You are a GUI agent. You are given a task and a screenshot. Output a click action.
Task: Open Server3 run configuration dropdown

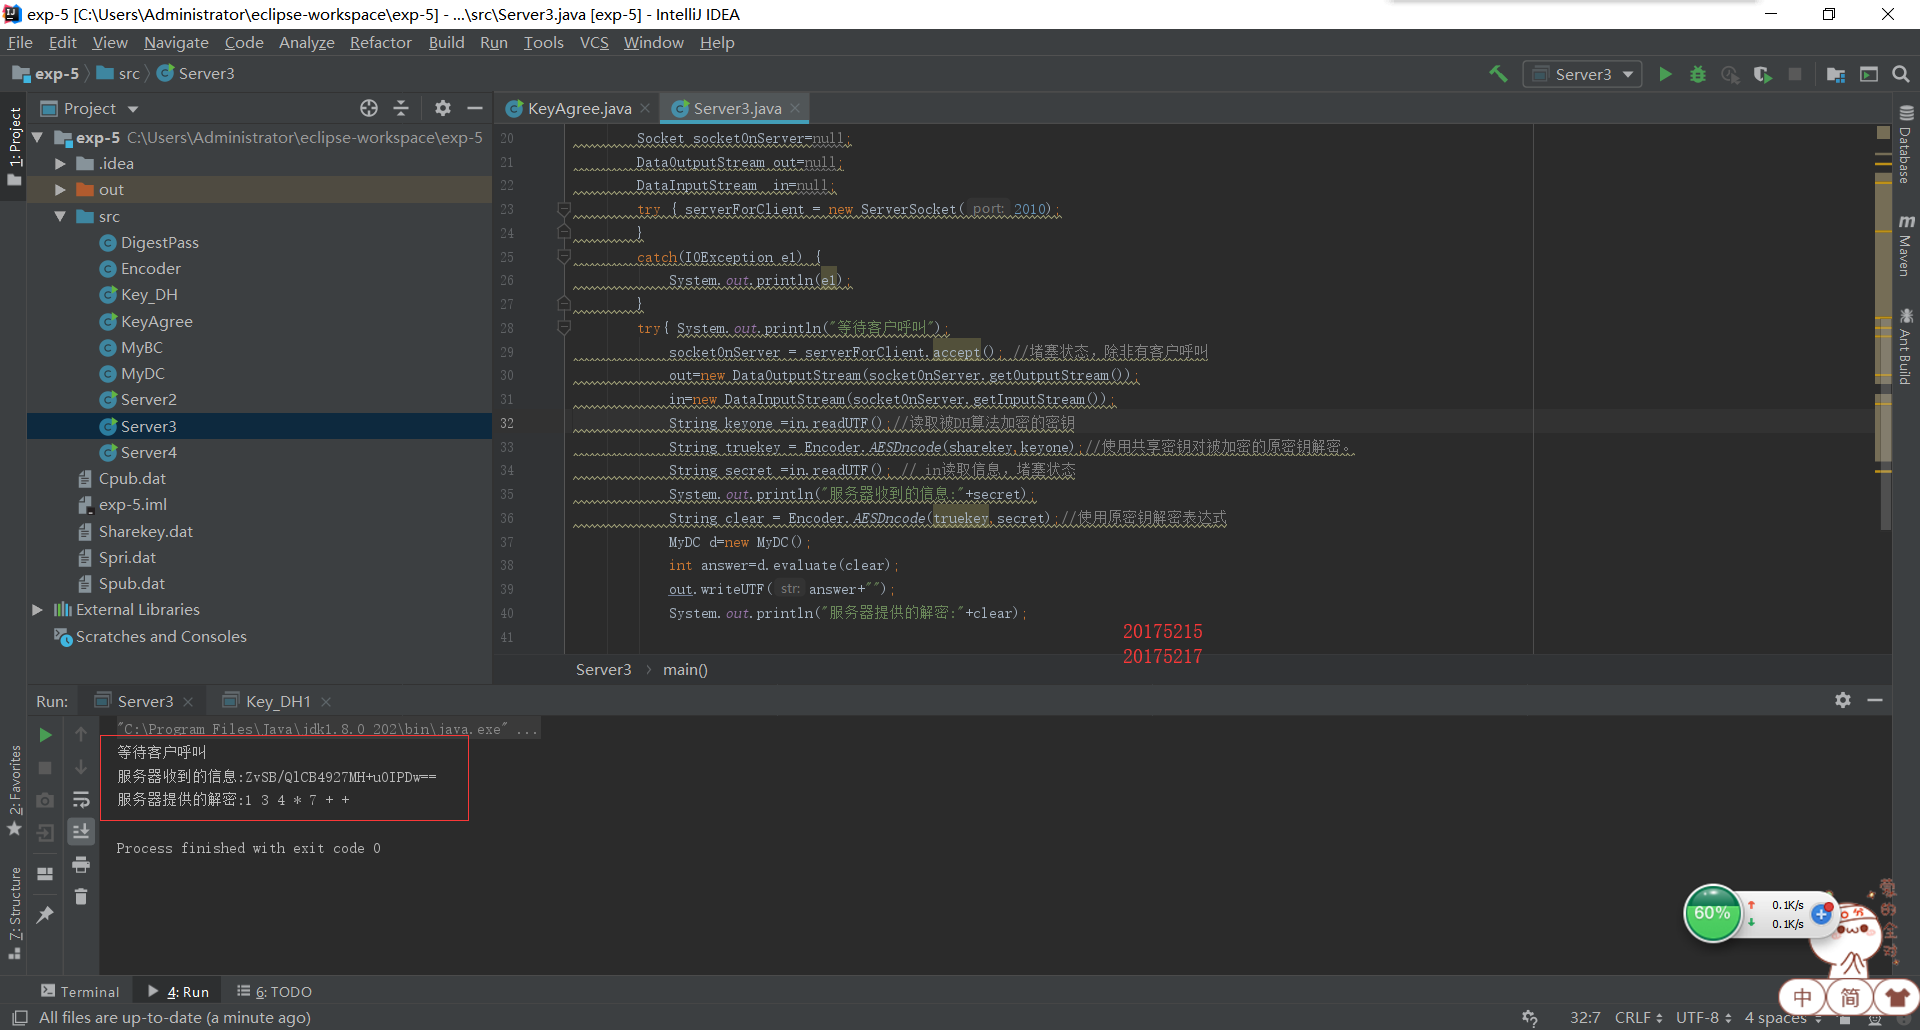[1583, 74]
